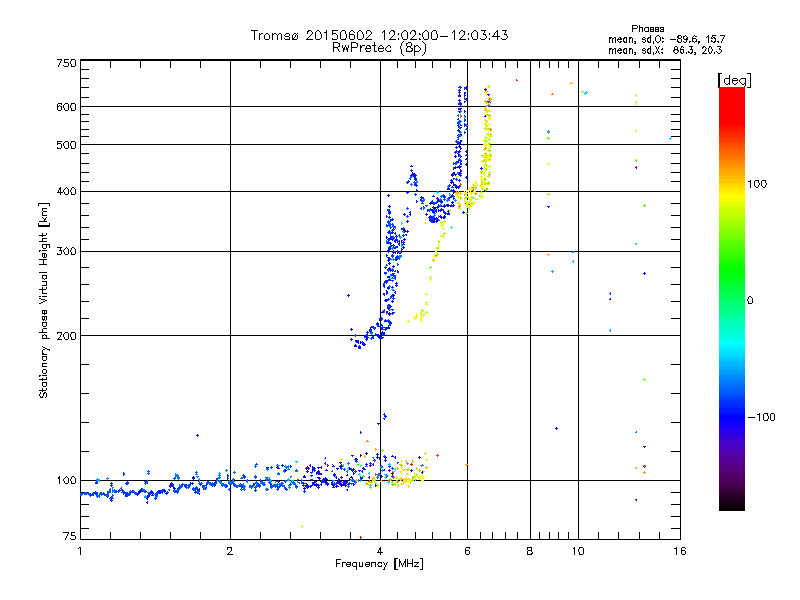Click the x-axis tick label '1'
800x600 pixels.
click(80, 551)
